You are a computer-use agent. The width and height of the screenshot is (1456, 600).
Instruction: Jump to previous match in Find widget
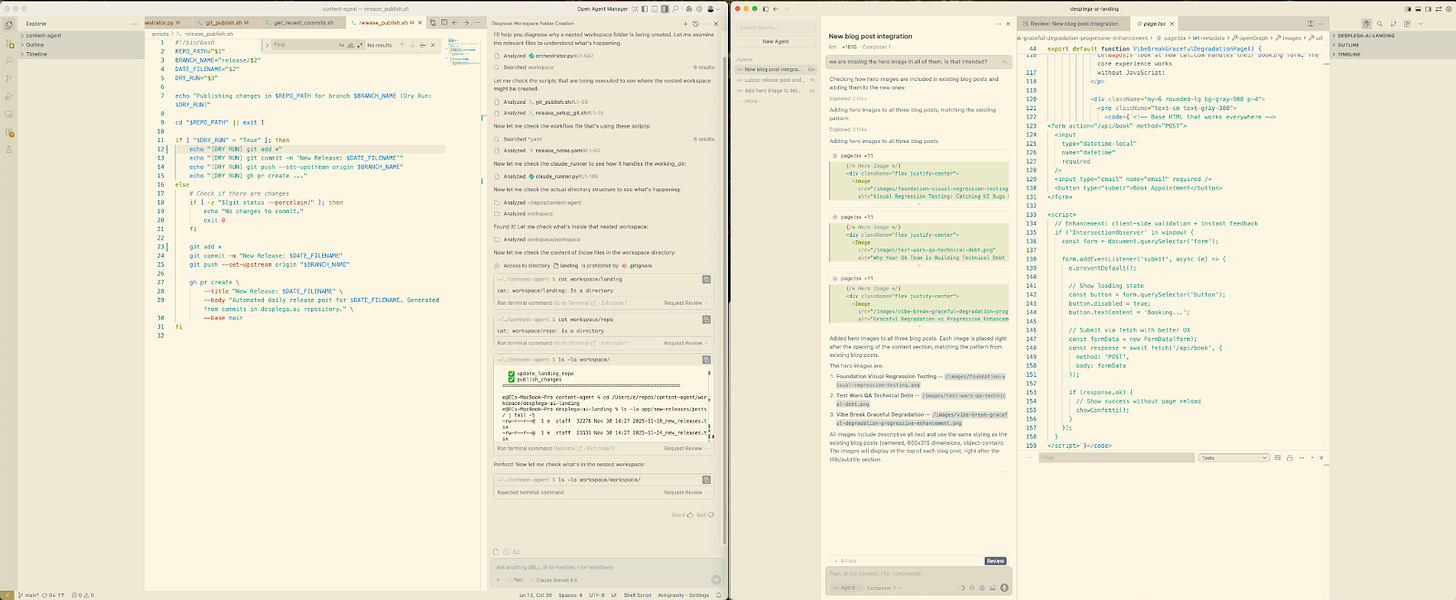coord(400,45)
